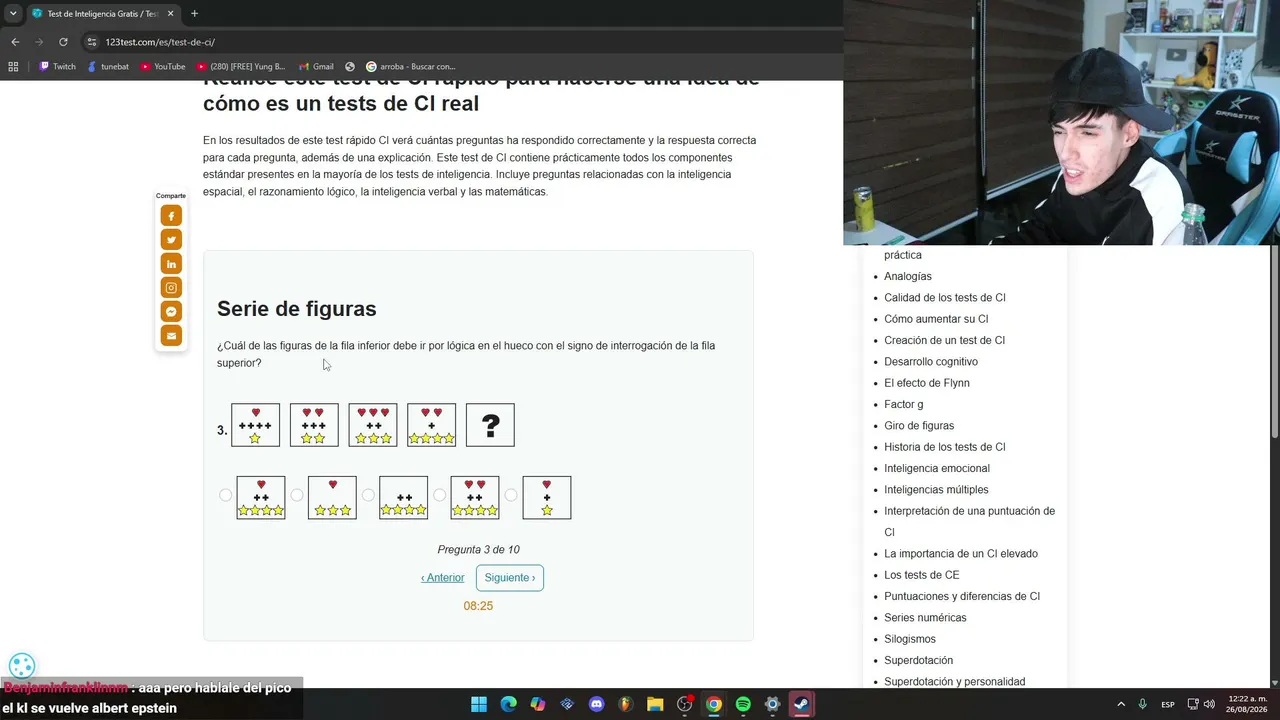
Task: Switch the ESP keyboard language indicator
Action: pos(1168,704)
